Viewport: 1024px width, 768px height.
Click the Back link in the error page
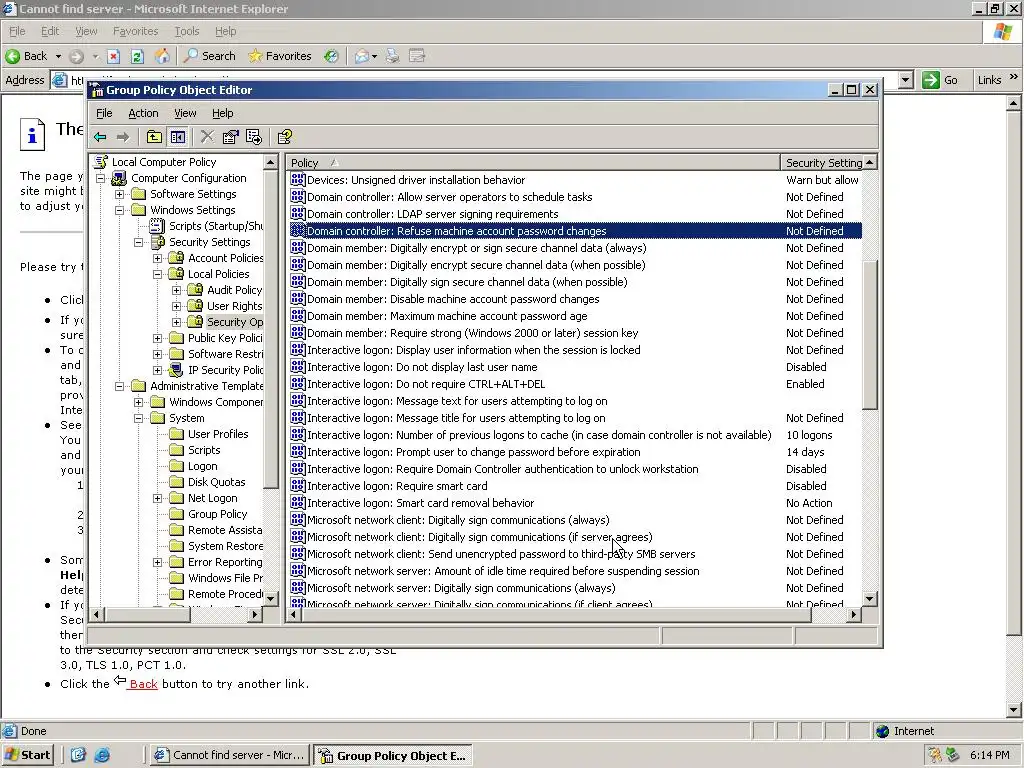click(143, 684)
